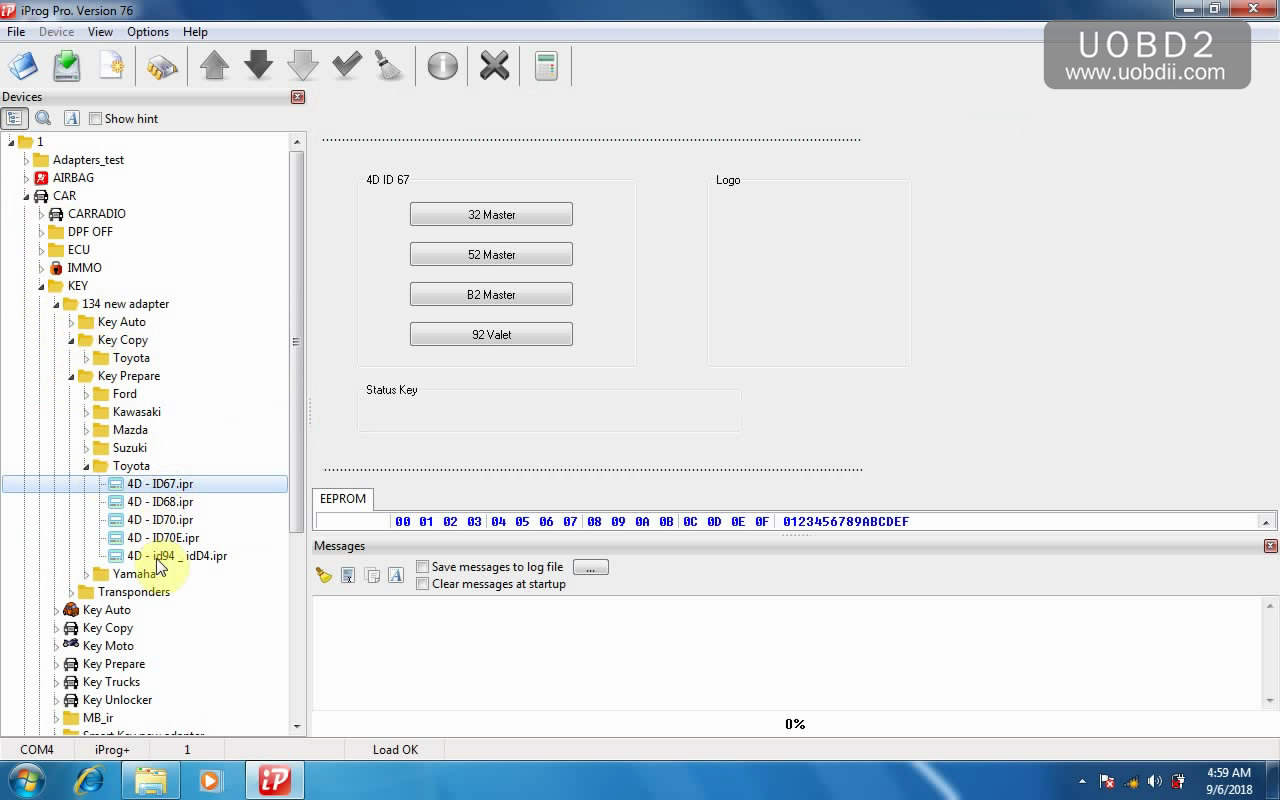Collapse the Key Prepare Toyota folder

(88, 466)
